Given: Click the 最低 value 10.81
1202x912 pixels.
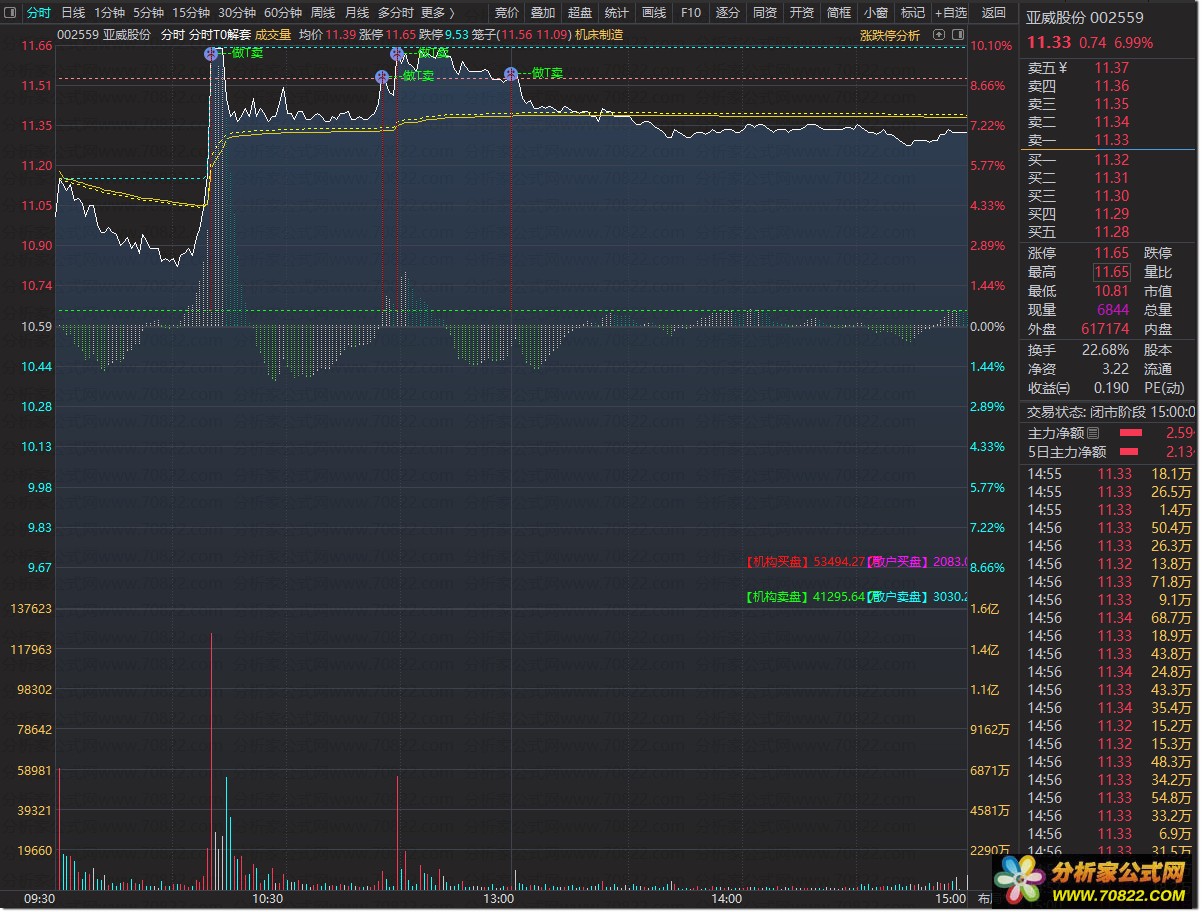Looking at the screenshot, I should tap(1112, 291).
